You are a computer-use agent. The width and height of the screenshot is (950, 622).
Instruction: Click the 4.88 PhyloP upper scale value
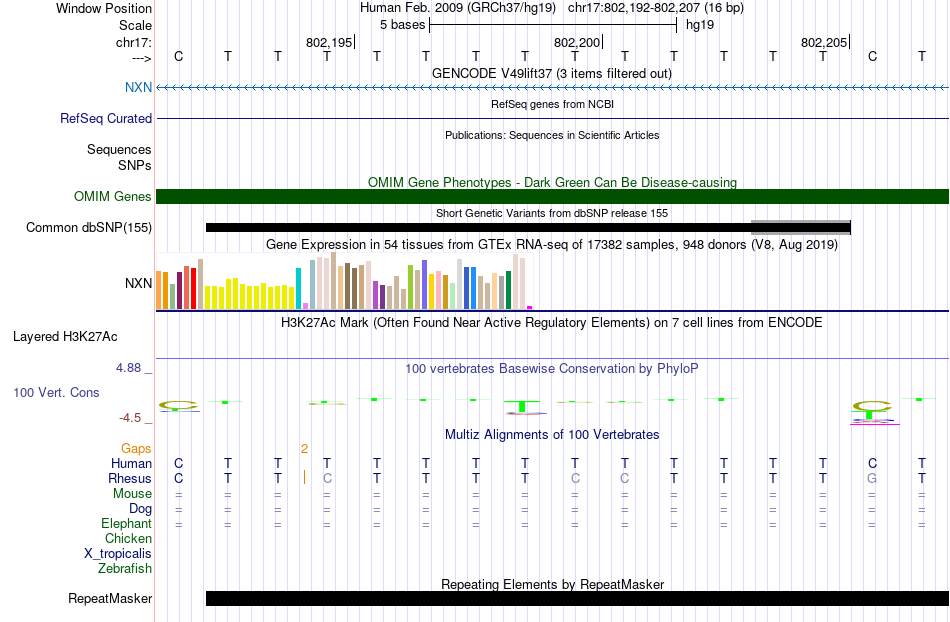click(128, 368)
